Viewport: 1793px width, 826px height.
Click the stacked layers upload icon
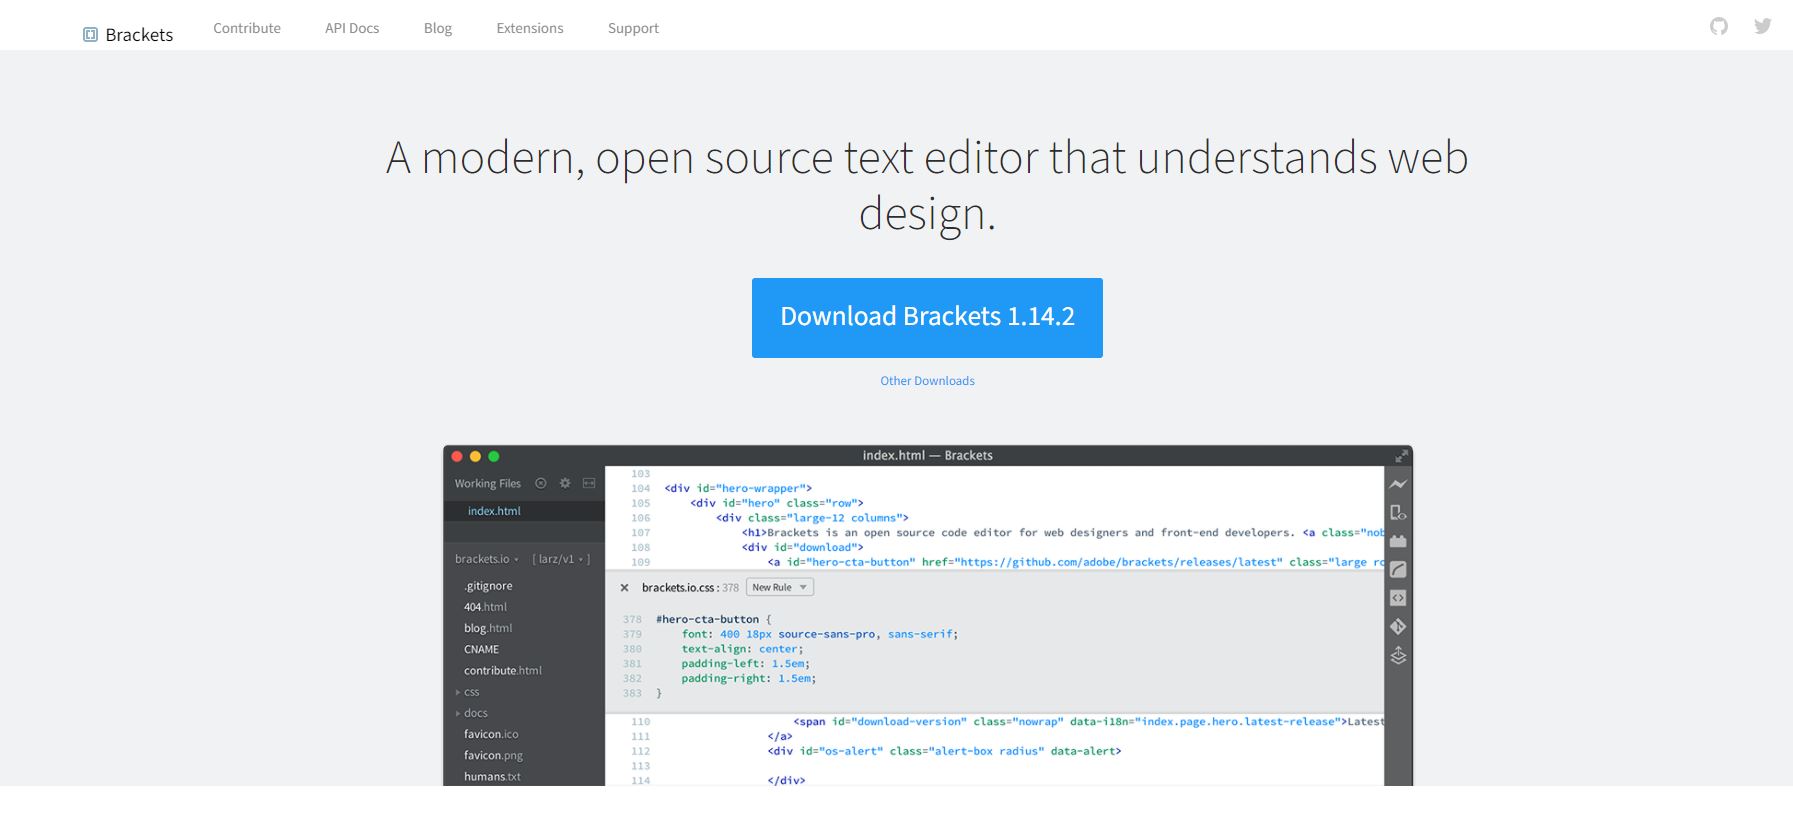click(1398, 656)
